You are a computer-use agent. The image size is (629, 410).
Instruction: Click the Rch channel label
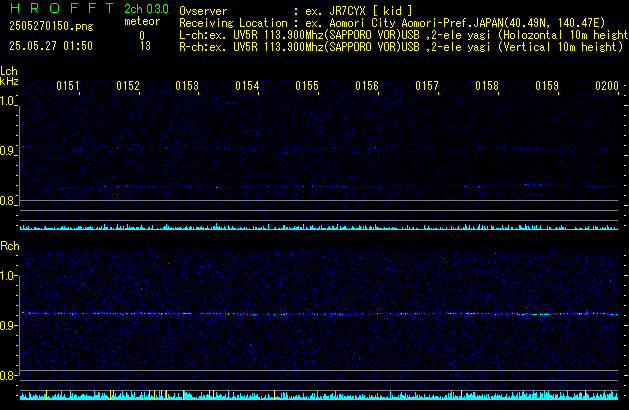tap(10, 246)
